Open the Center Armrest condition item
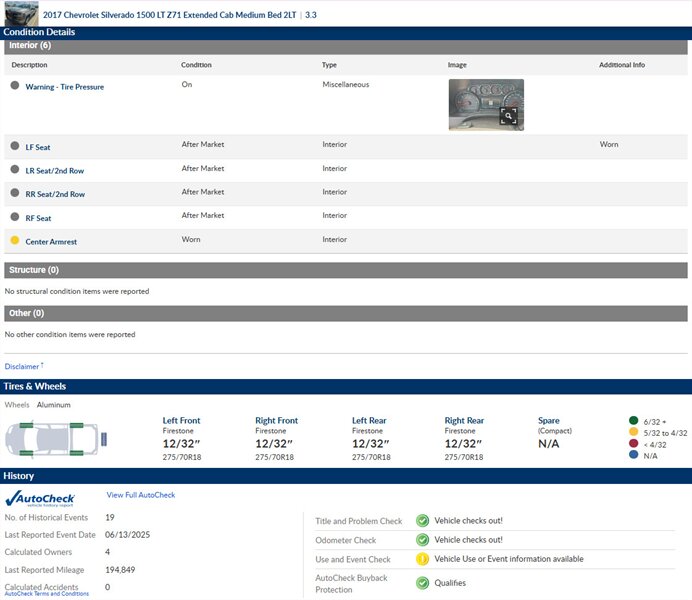This screenshot has height=600, width=692. 51,242
